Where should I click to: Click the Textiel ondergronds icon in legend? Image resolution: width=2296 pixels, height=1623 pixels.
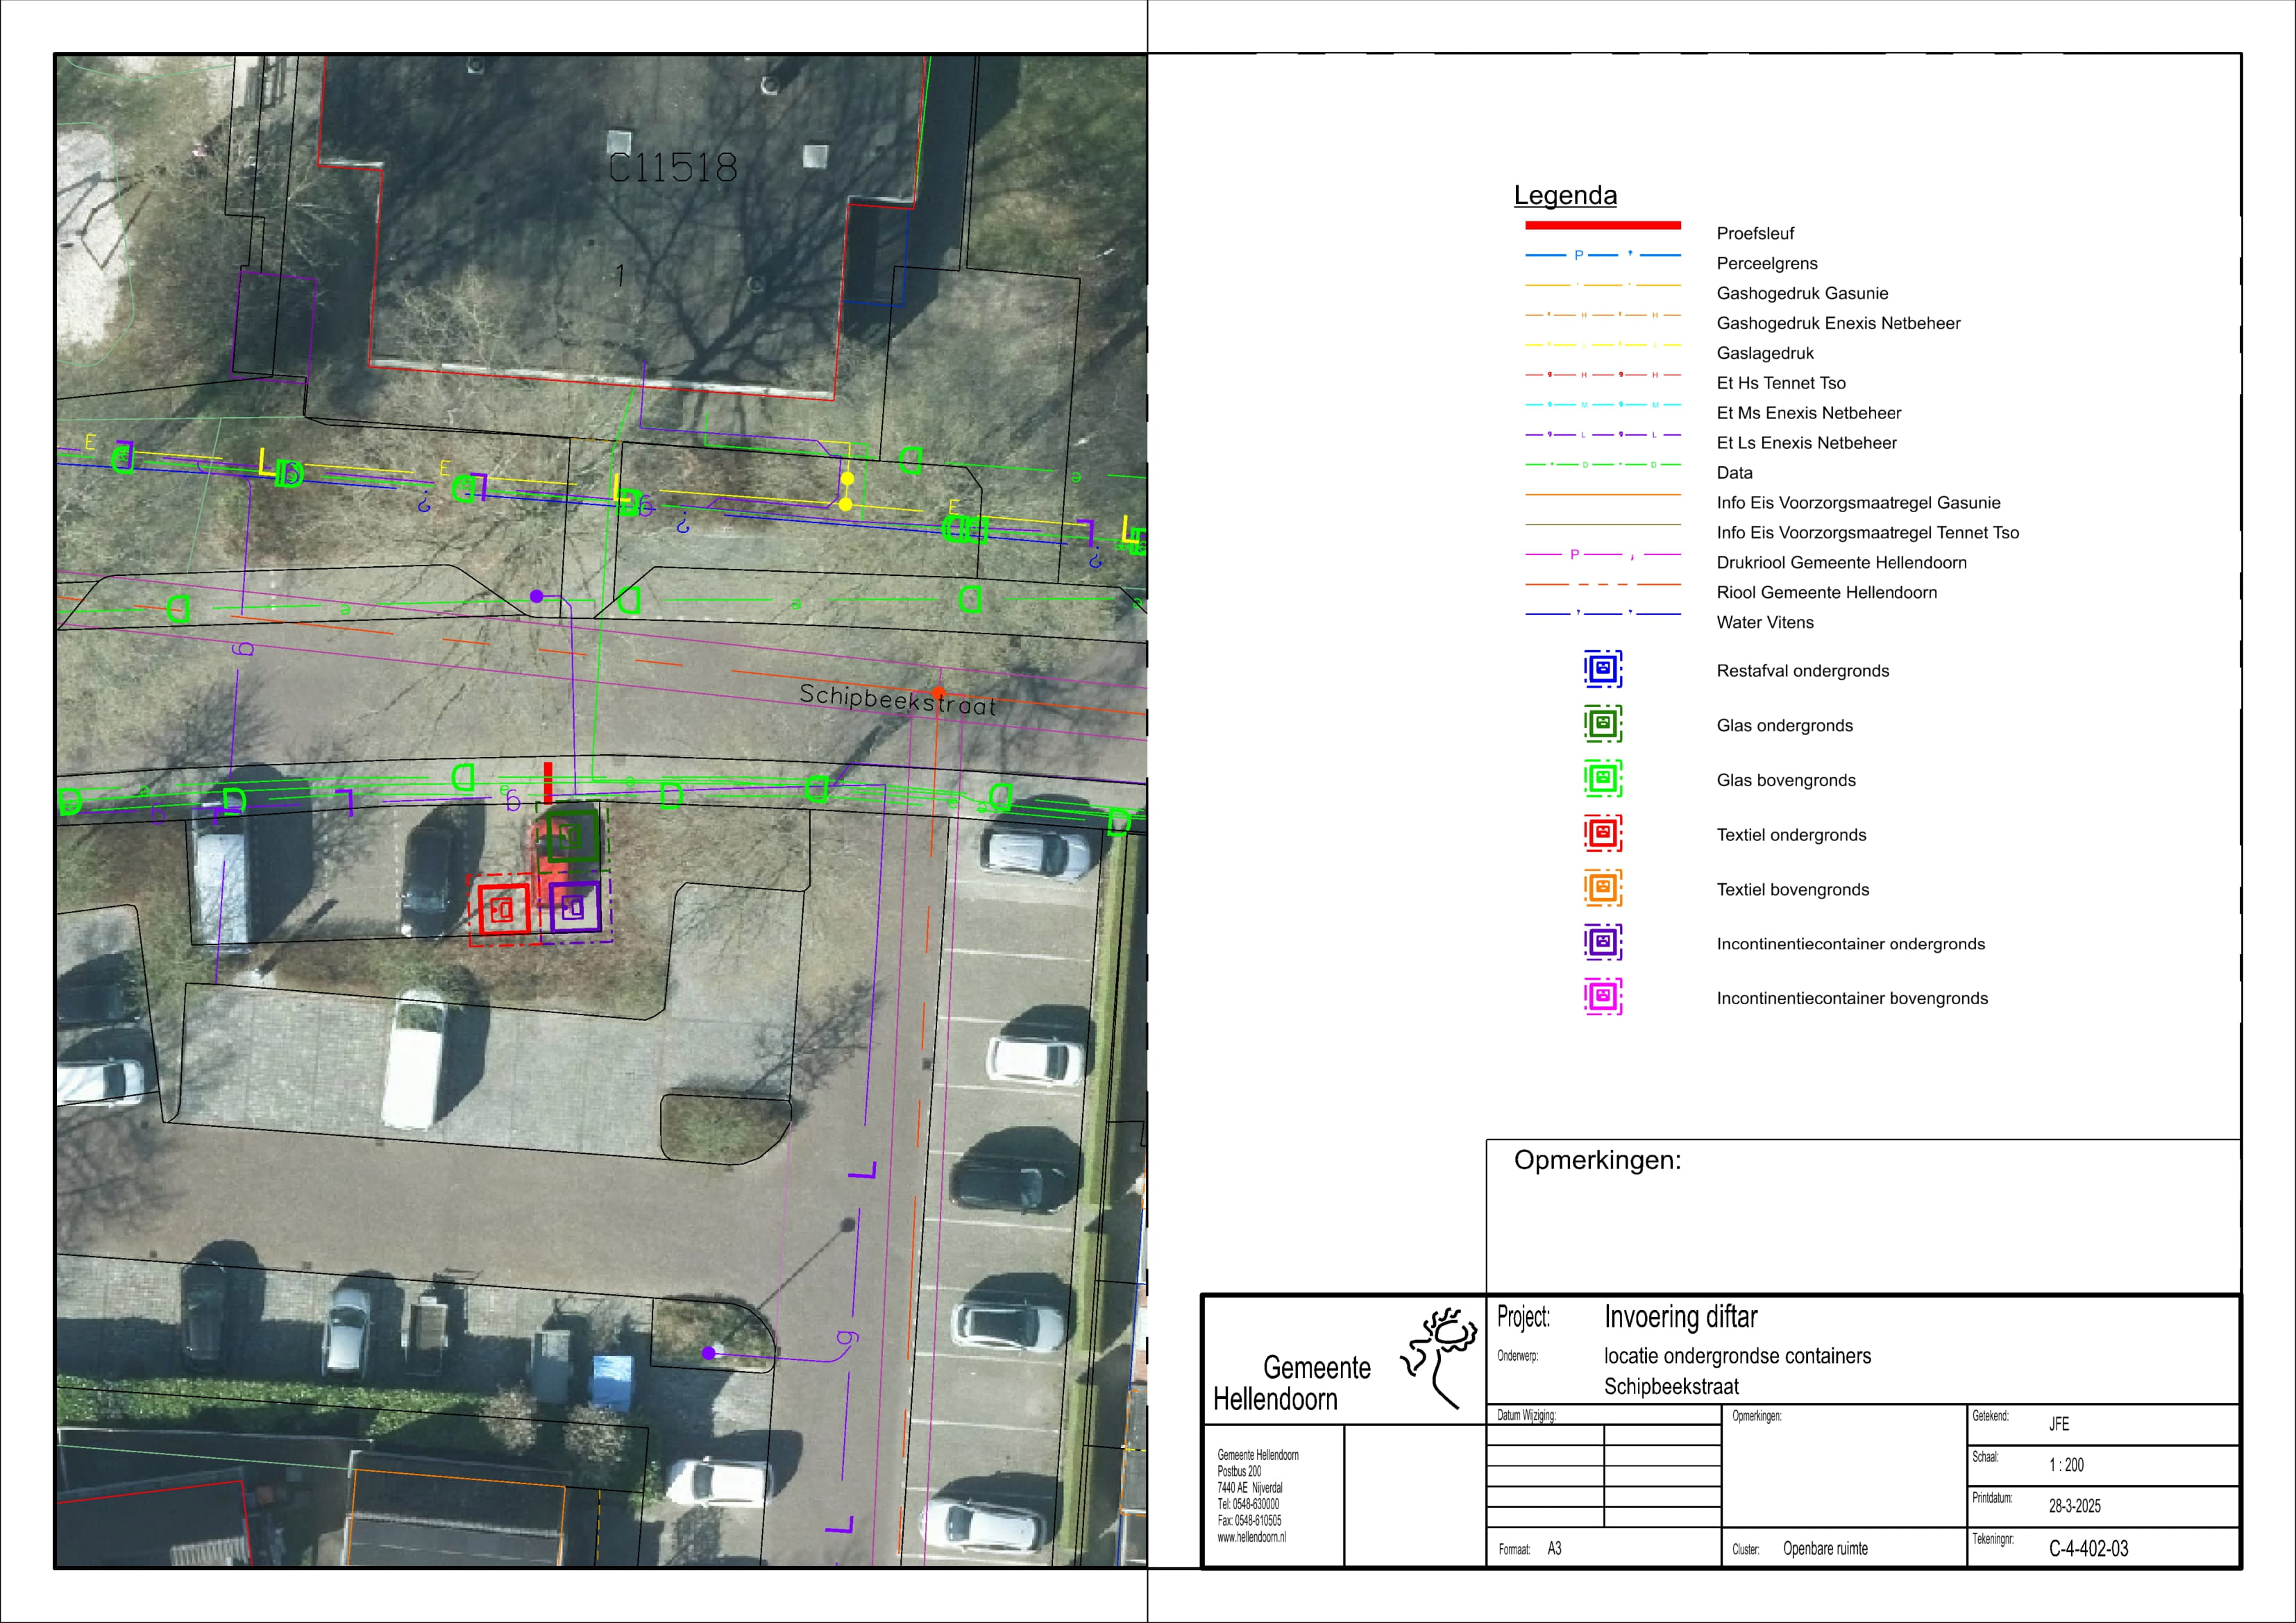[x=1602, y=833]
